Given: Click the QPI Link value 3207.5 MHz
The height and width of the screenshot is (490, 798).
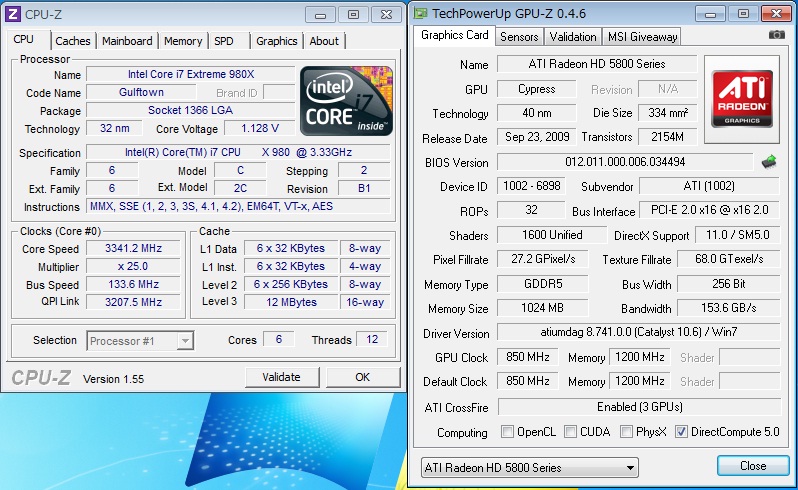Looking at the screenshot, I should 133,302.
